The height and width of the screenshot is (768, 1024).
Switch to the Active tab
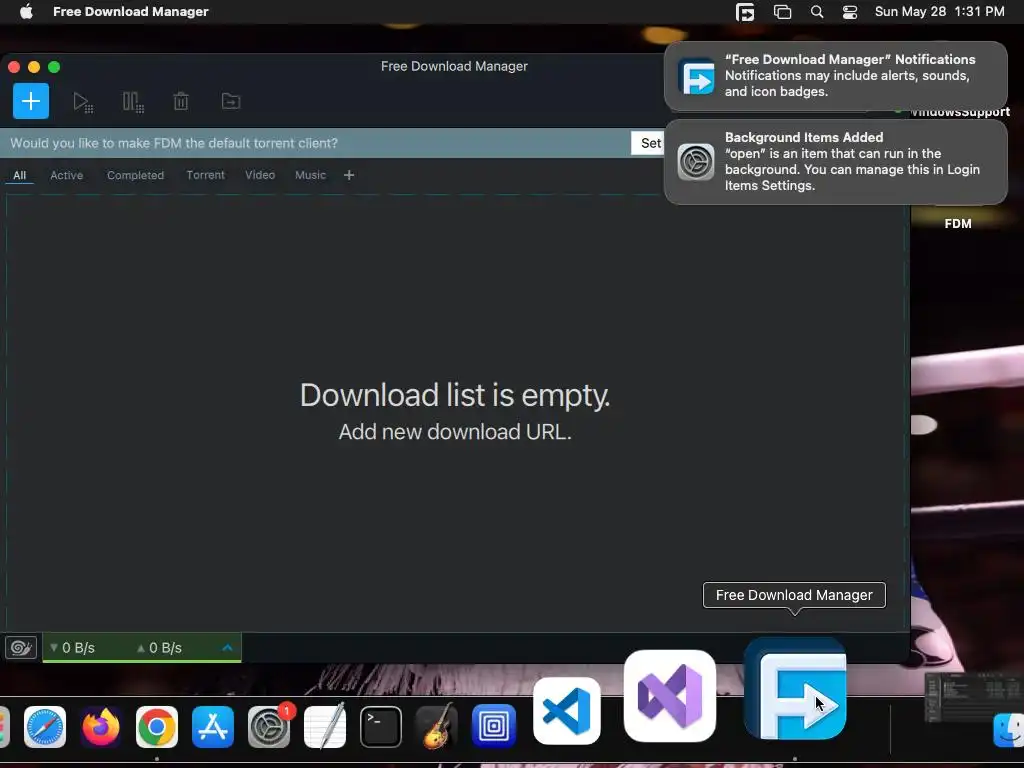[67, 175]
